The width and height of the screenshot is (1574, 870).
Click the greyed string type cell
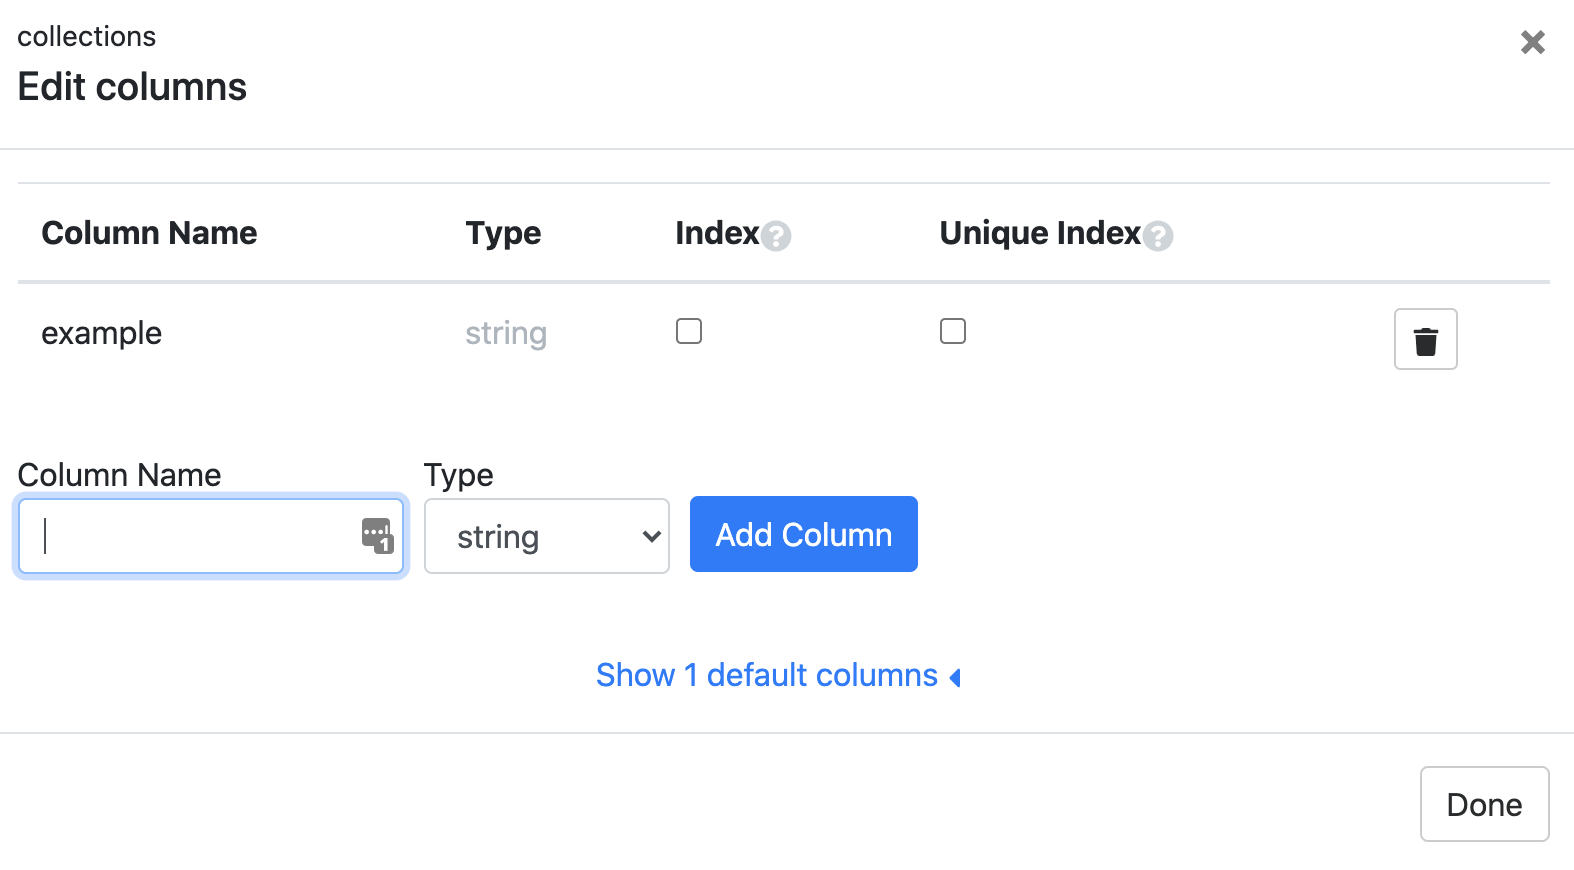coord(506,333)
